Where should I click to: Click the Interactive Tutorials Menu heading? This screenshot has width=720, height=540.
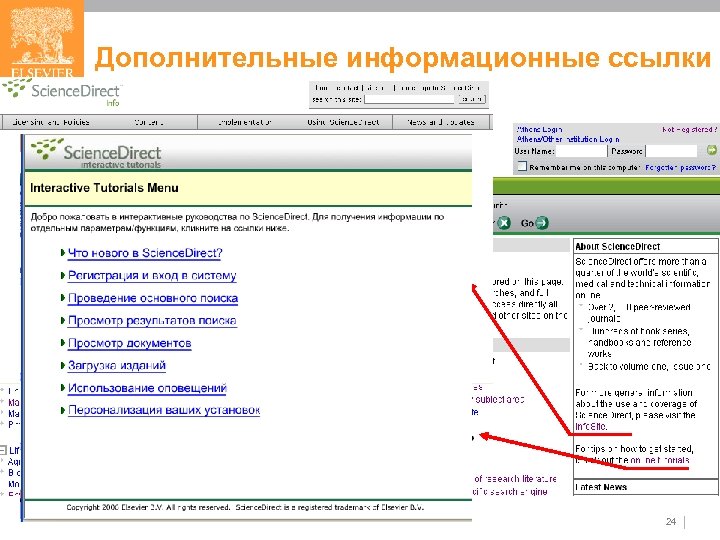coord(104,188)
